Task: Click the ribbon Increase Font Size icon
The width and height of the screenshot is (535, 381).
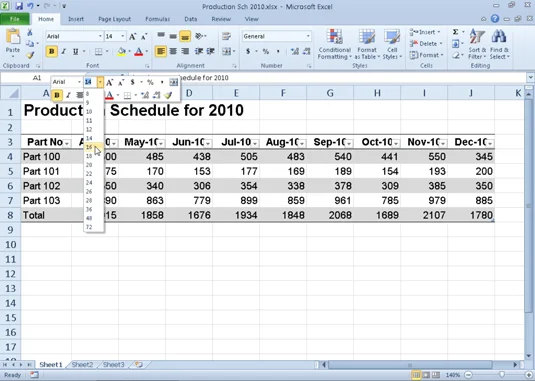Action: [132, 36]
